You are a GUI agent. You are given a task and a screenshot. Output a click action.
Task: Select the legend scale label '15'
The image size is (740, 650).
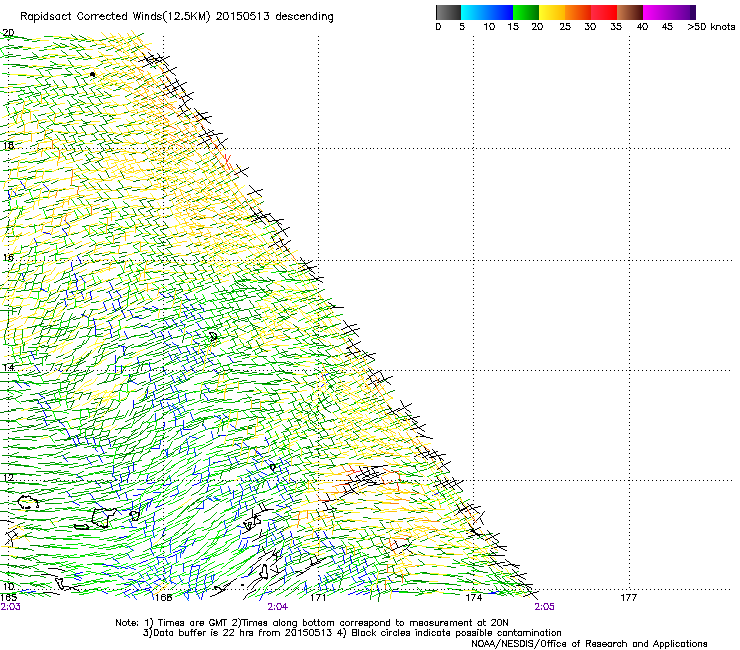(x=513, y=27)
